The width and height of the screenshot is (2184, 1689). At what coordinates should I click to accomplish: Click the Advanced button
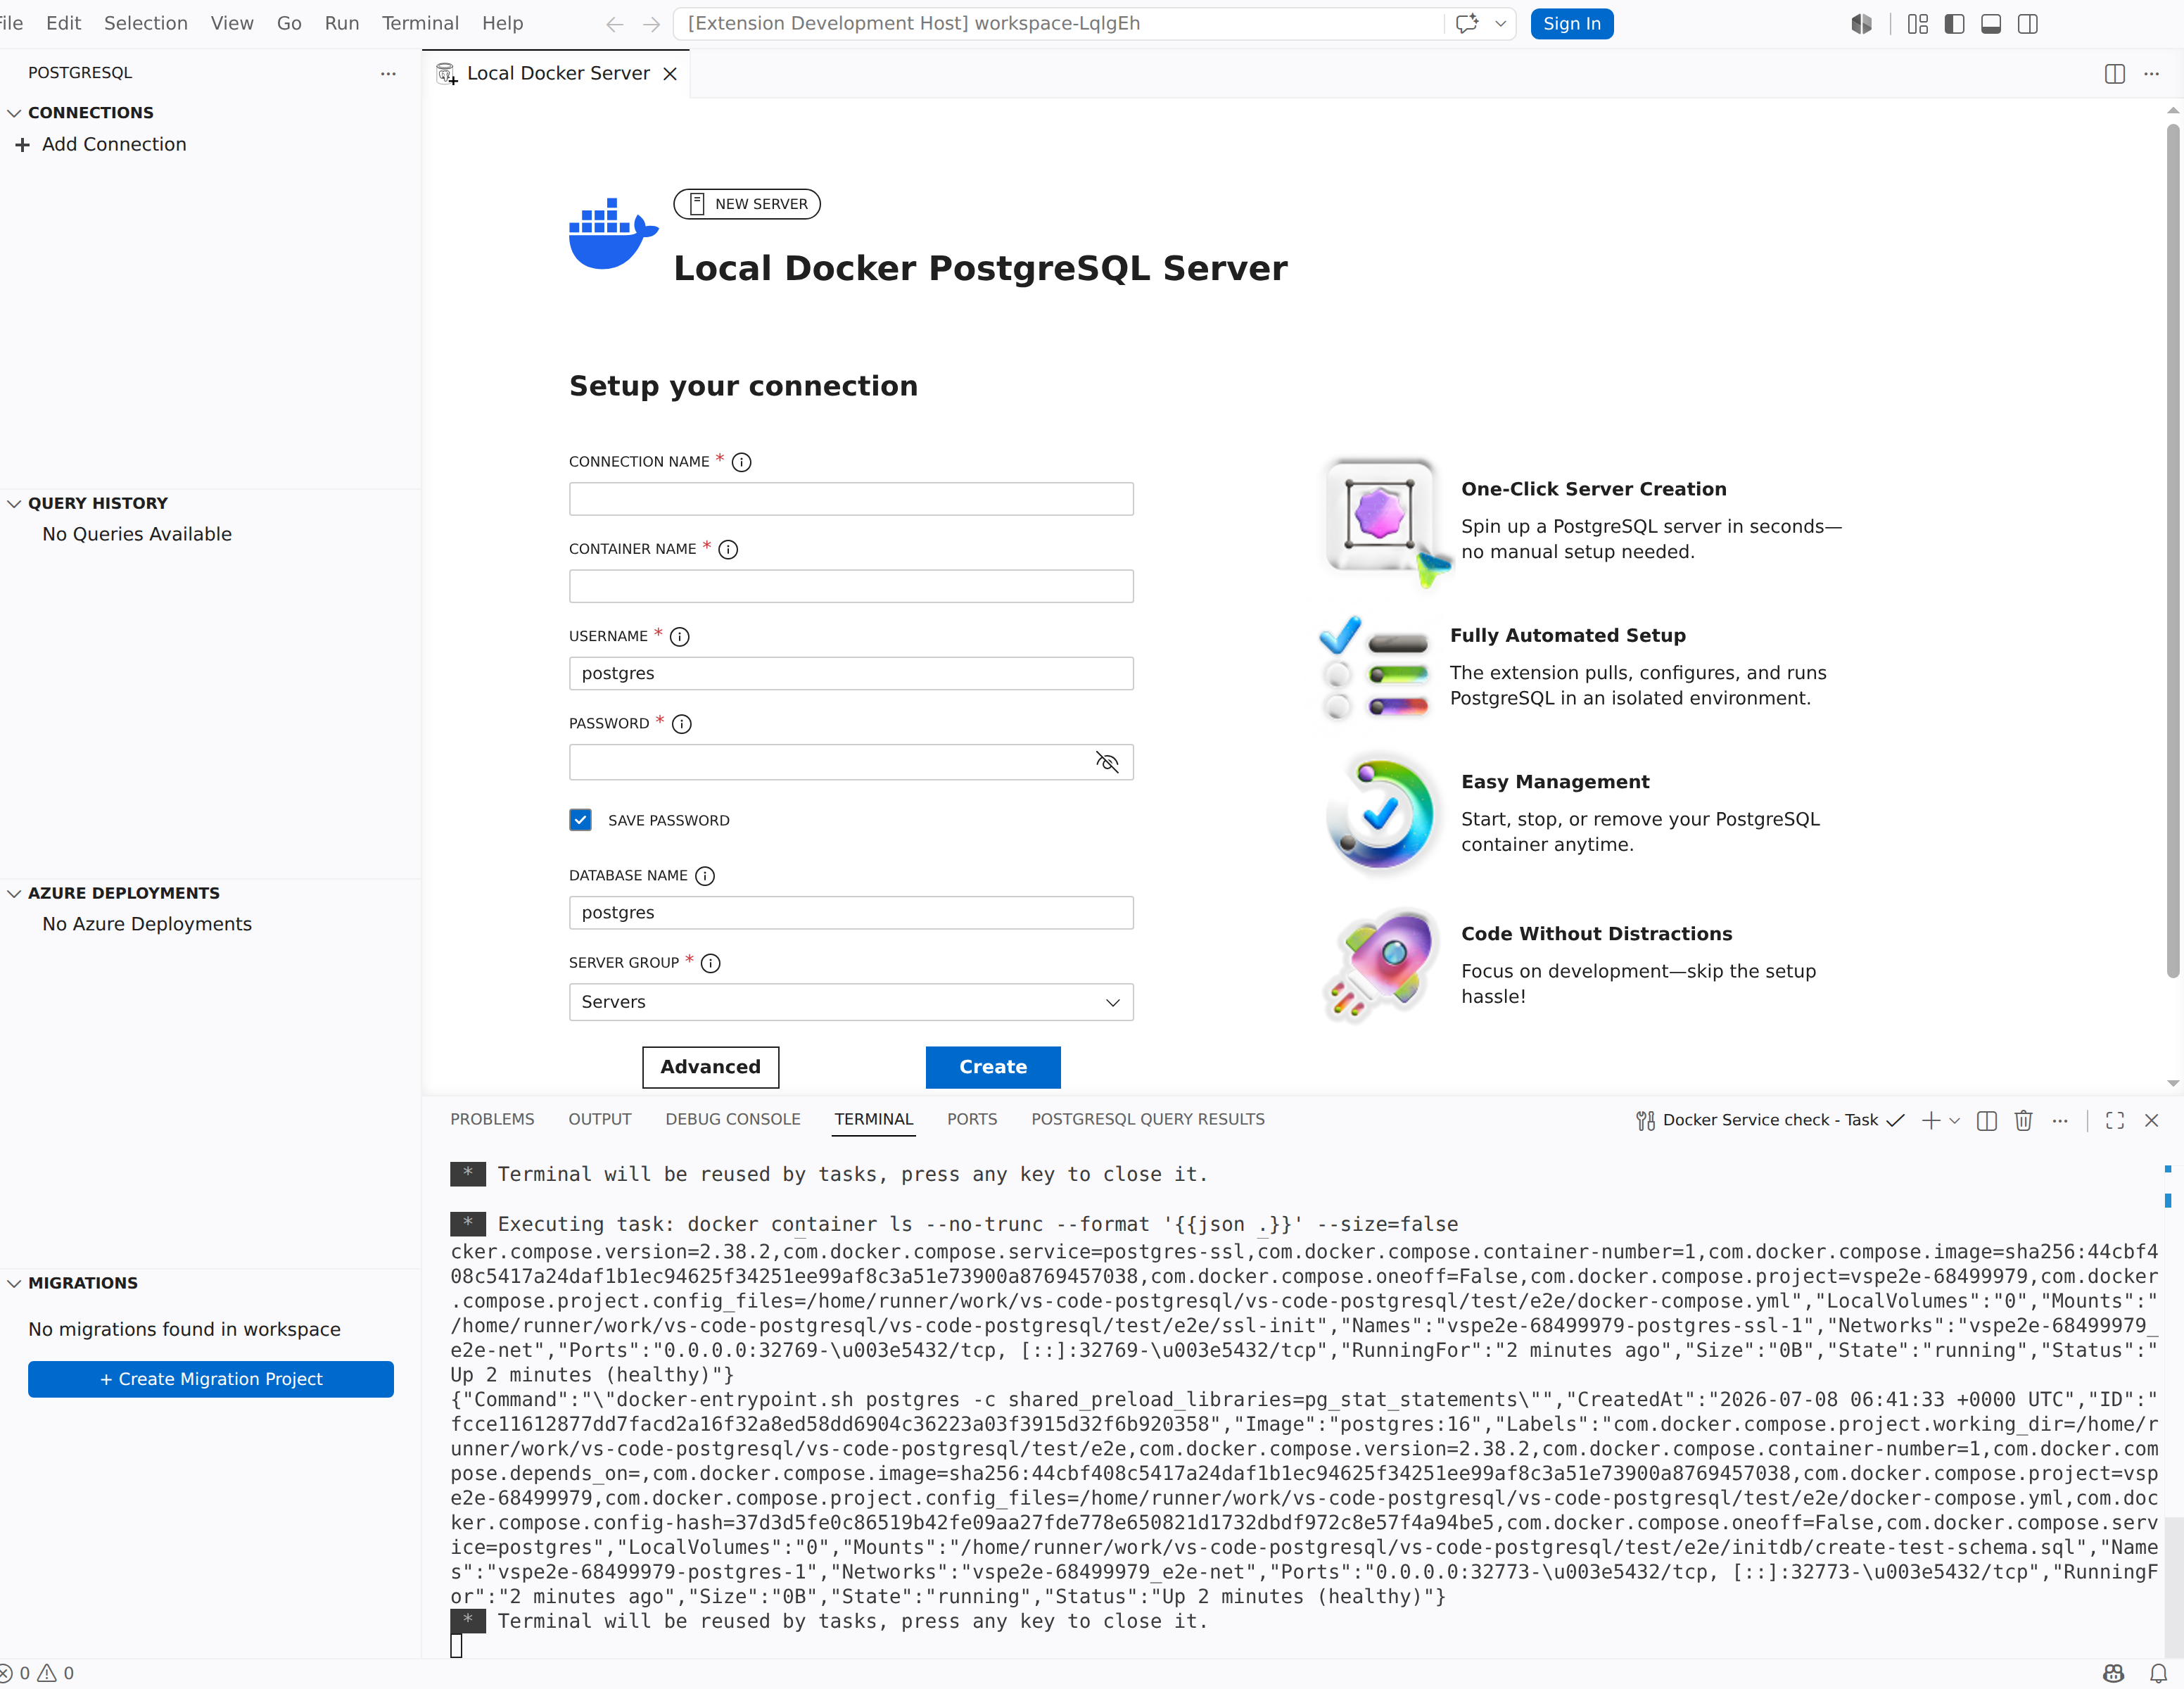[710, 1067]
